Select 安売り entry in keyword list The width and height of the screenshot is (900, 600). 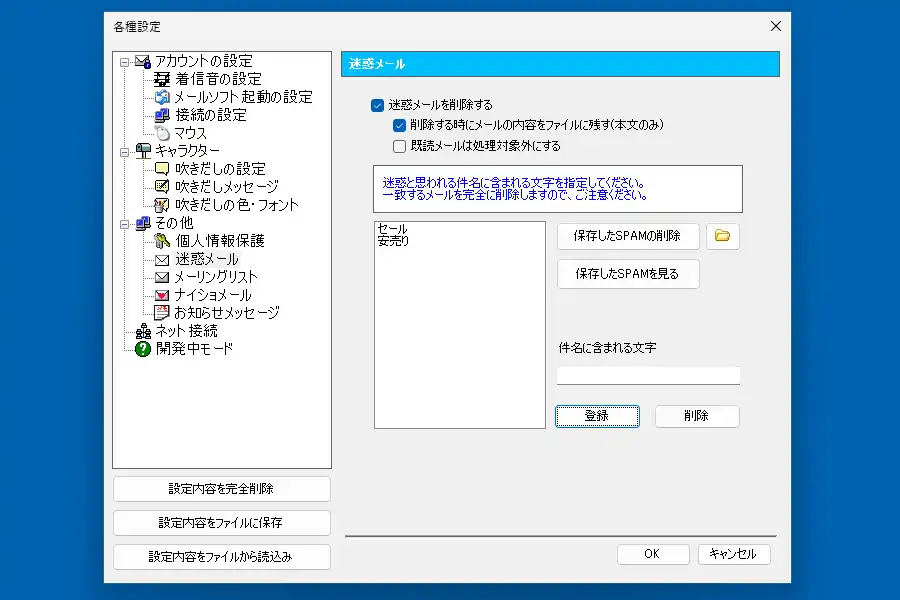coord(393,241)
